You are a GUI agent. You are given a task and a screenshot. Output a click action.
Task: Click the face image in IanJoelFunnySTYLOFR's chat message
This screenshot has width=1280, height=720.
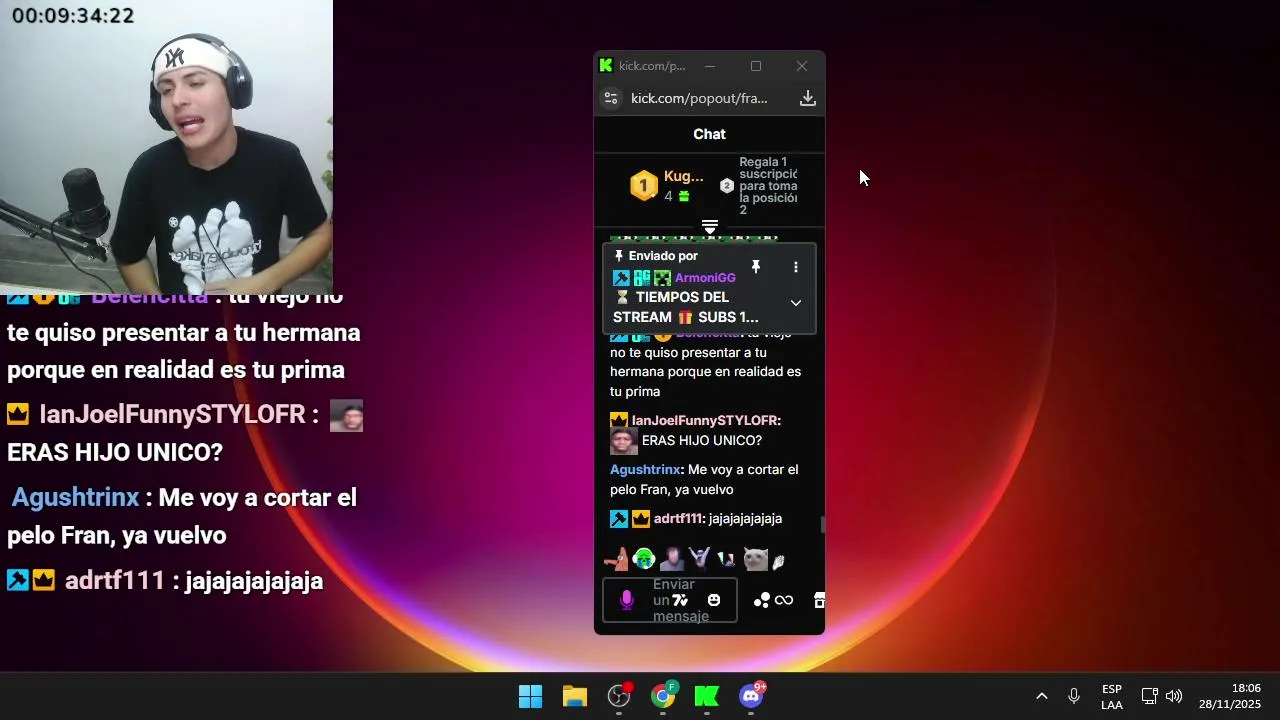coord(623,441)
